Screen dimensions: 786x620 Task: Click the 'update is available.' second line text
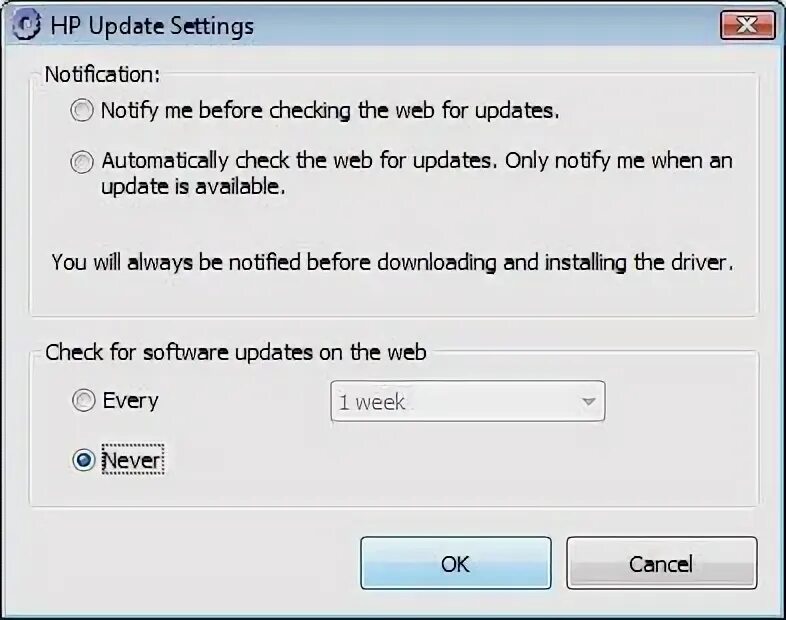pyautogui.click(x=193, y=187)
